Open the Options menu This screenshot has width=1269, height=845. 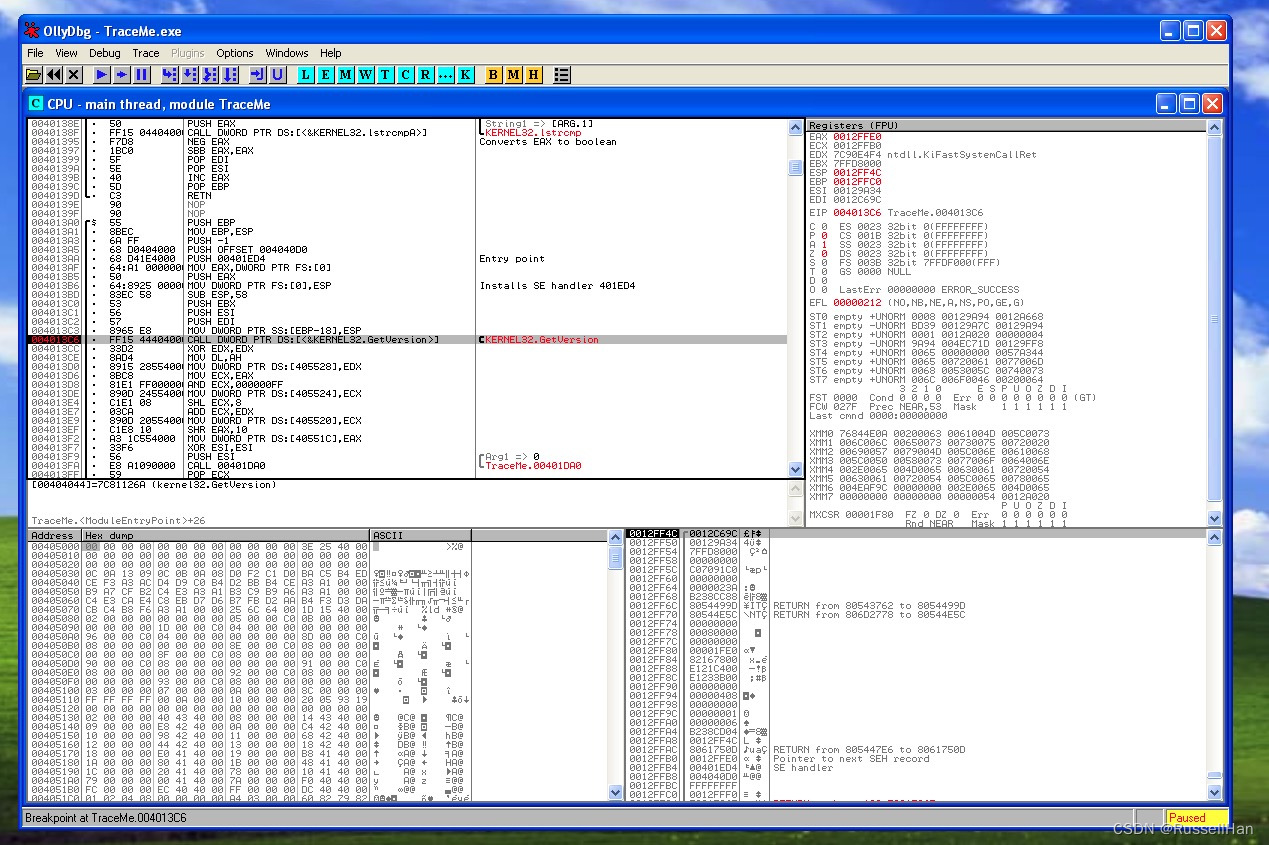[235, 53]
